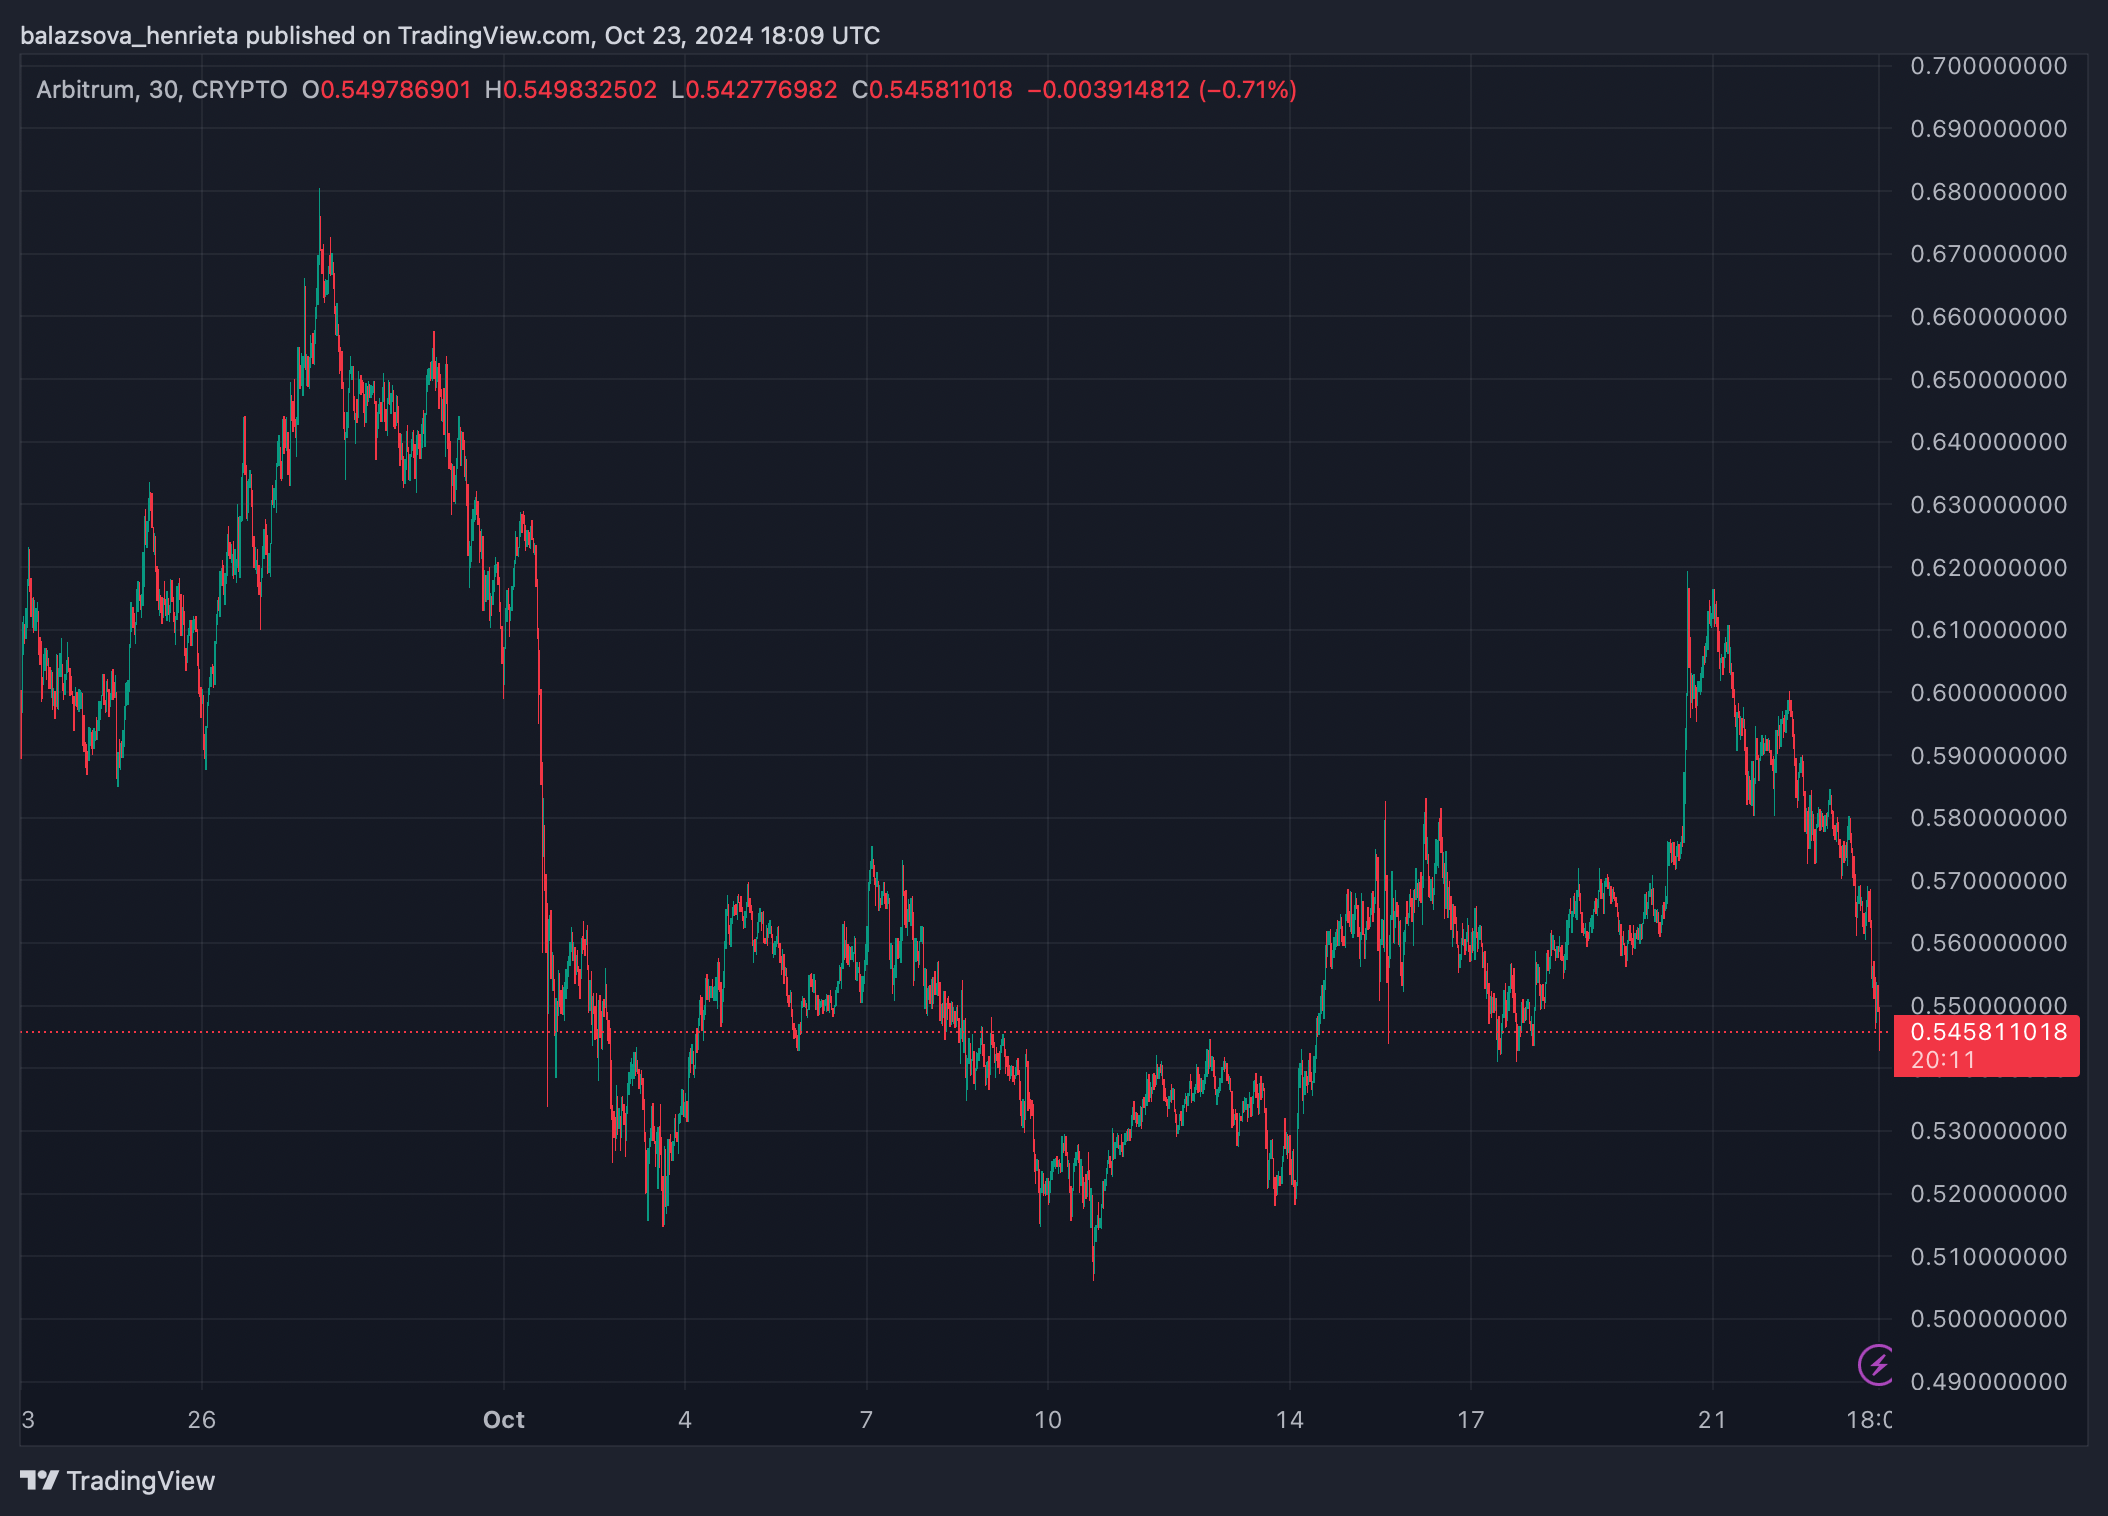Click the 26 date on time axis
This screenshot has height=1516, width=2108.
click(202, 1420)
